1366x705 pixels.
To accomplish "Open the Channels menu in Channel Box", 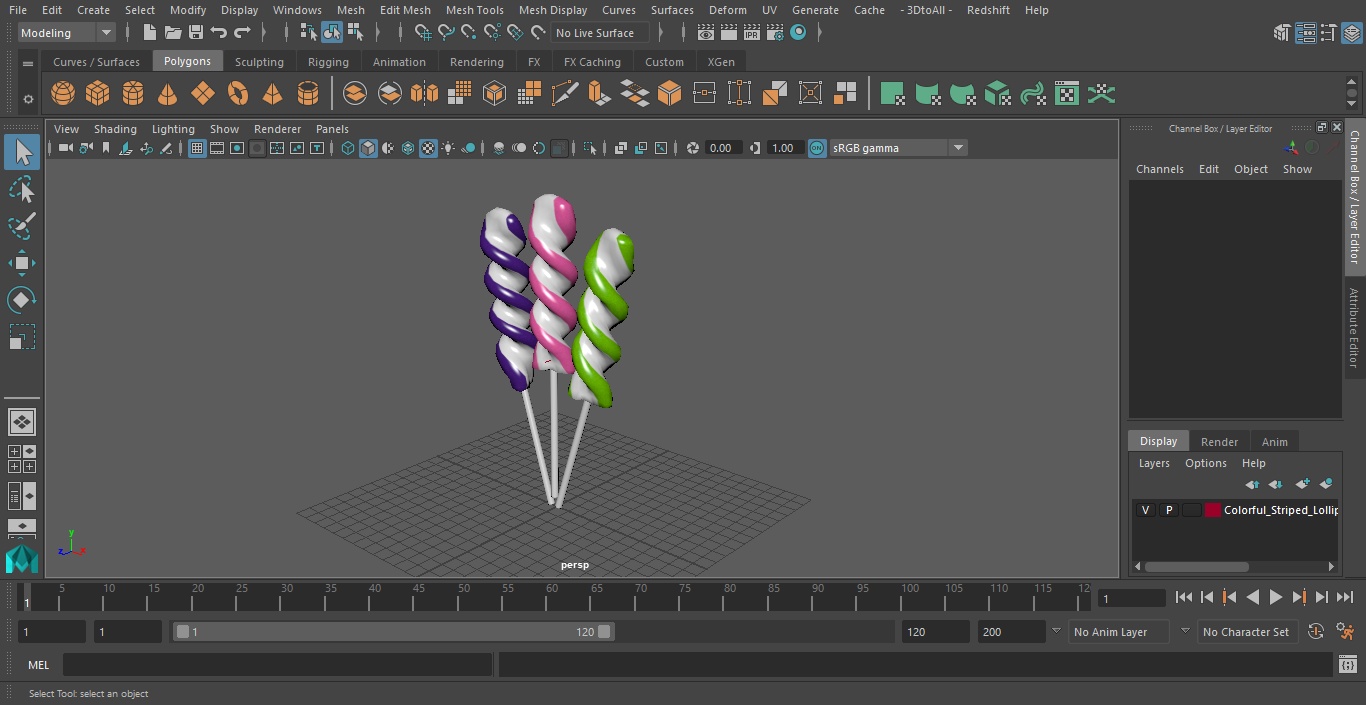I will 1159,169.
